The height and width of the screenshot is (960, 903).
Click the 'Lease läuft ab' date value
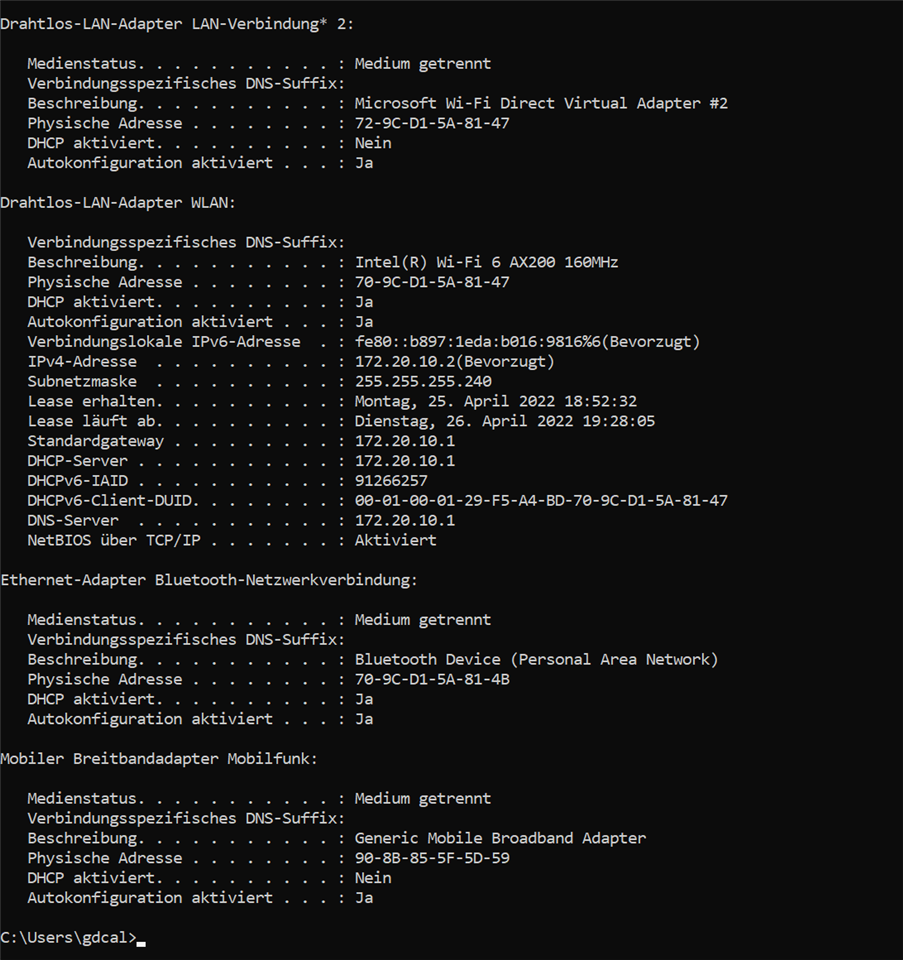(x=504, y=421)
